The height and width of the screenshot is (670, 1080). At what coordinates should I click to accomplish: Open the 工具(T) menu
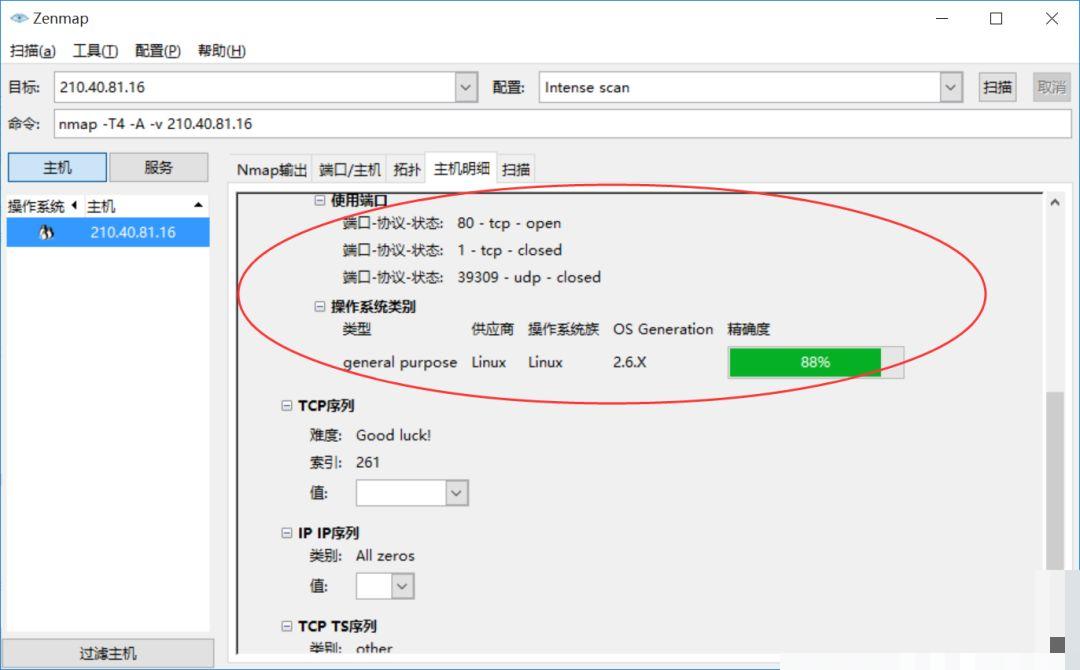tap(95, 51)
